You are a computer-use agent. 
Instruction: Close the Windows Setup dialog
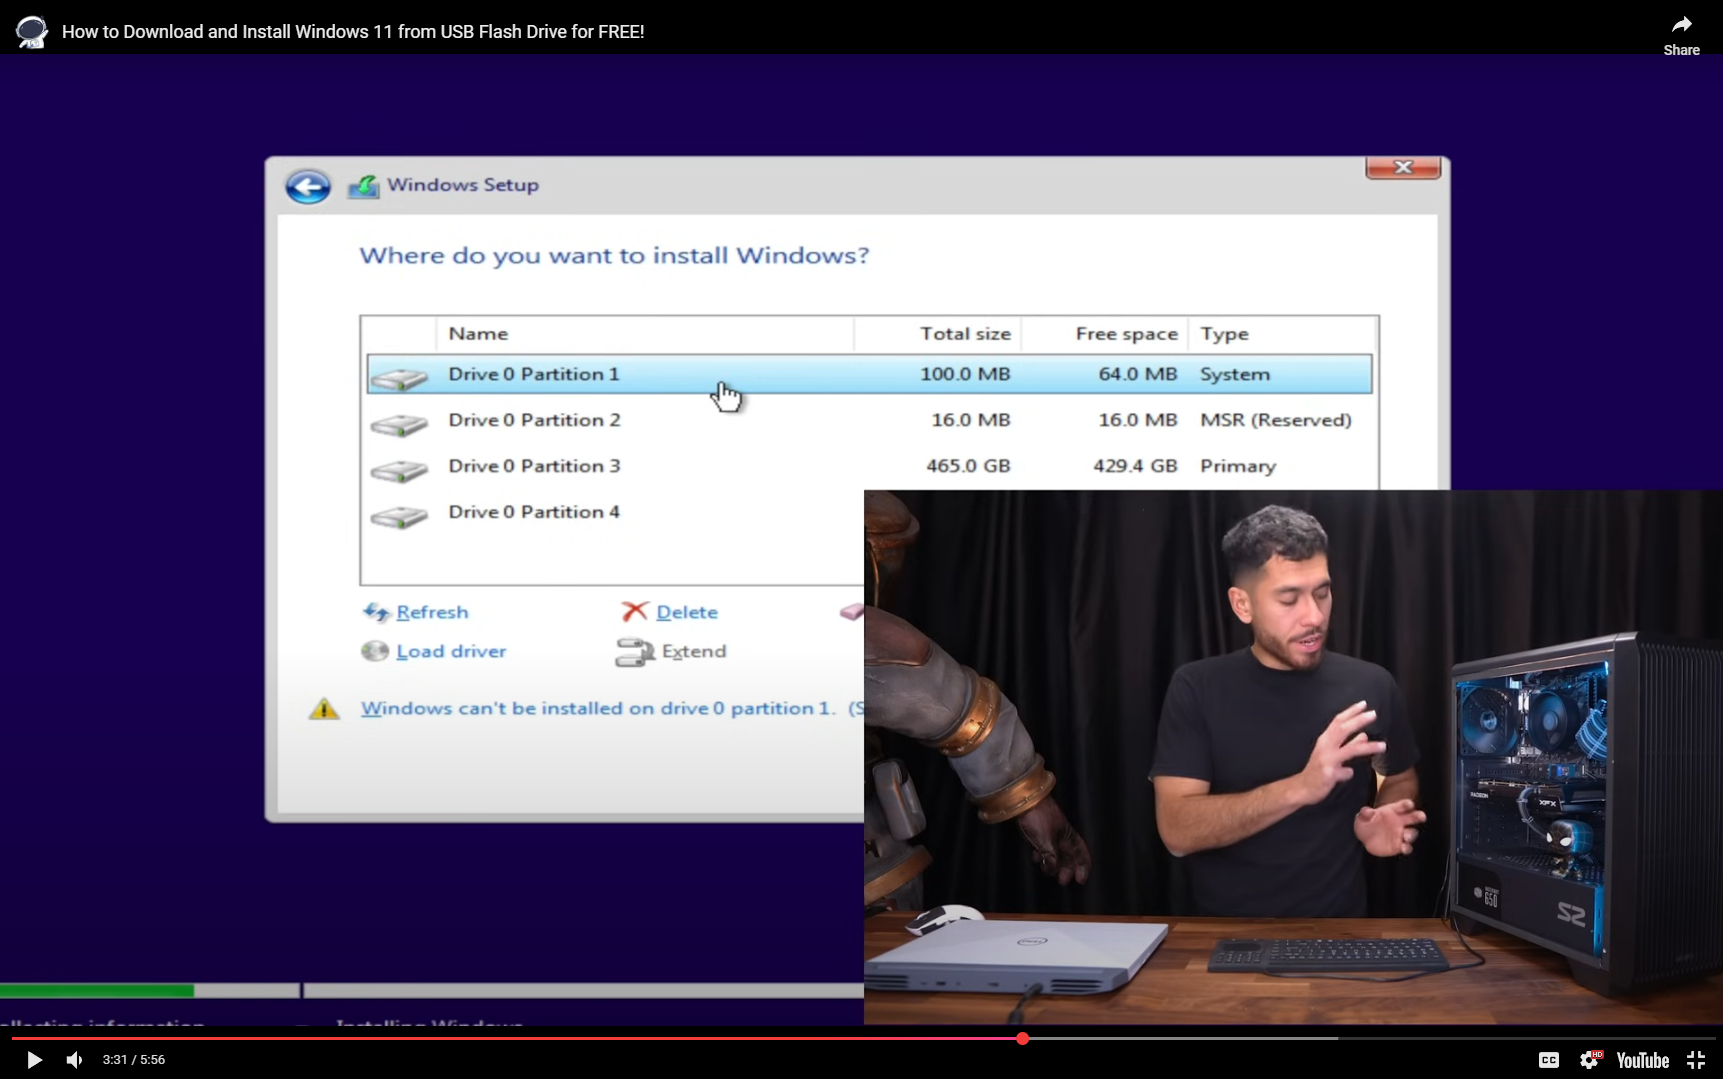(x=1403, y=168)
